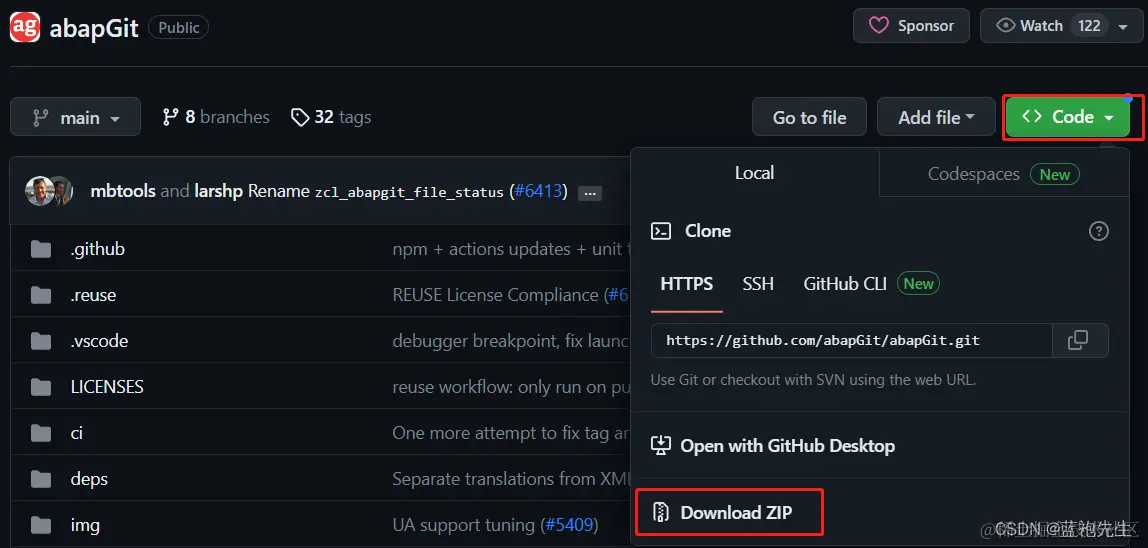Open the img folder
1148x548 pixels.
[85, 525]
